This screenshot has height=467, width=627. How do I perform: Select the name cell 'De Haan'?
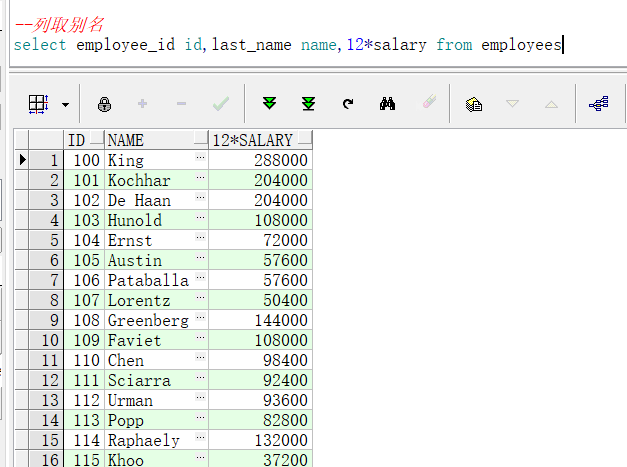[156, 200]
